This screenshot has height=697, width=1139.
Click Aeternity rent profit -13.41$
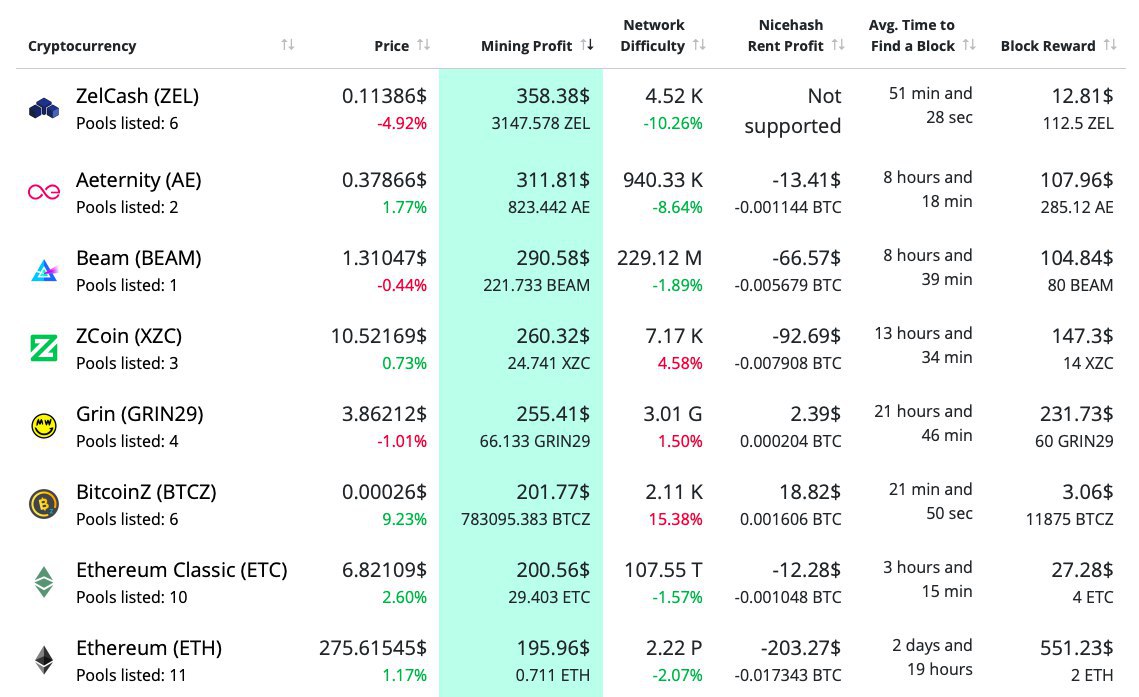[806, 180]
